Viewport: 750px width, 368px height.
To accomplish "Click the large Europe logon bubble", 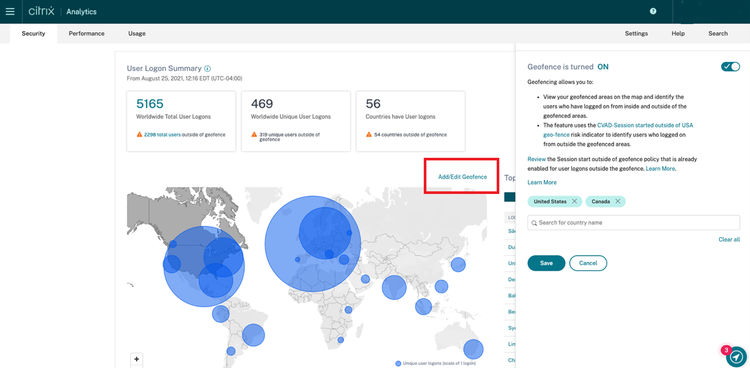I will point(313,244).
